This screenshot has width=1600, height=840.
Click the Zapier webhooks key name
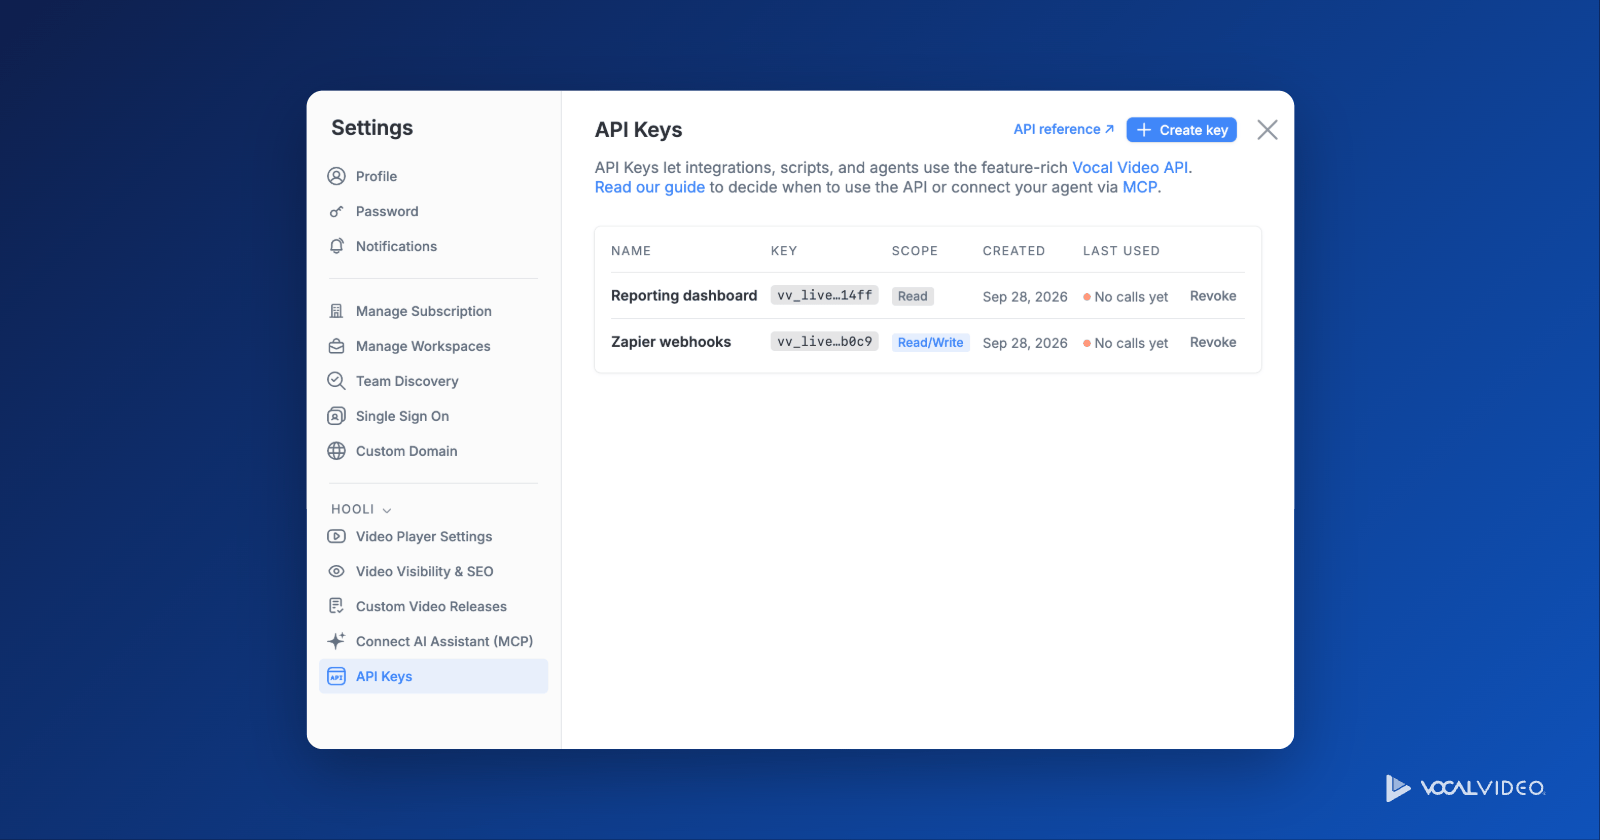click(x=671, y=341)
